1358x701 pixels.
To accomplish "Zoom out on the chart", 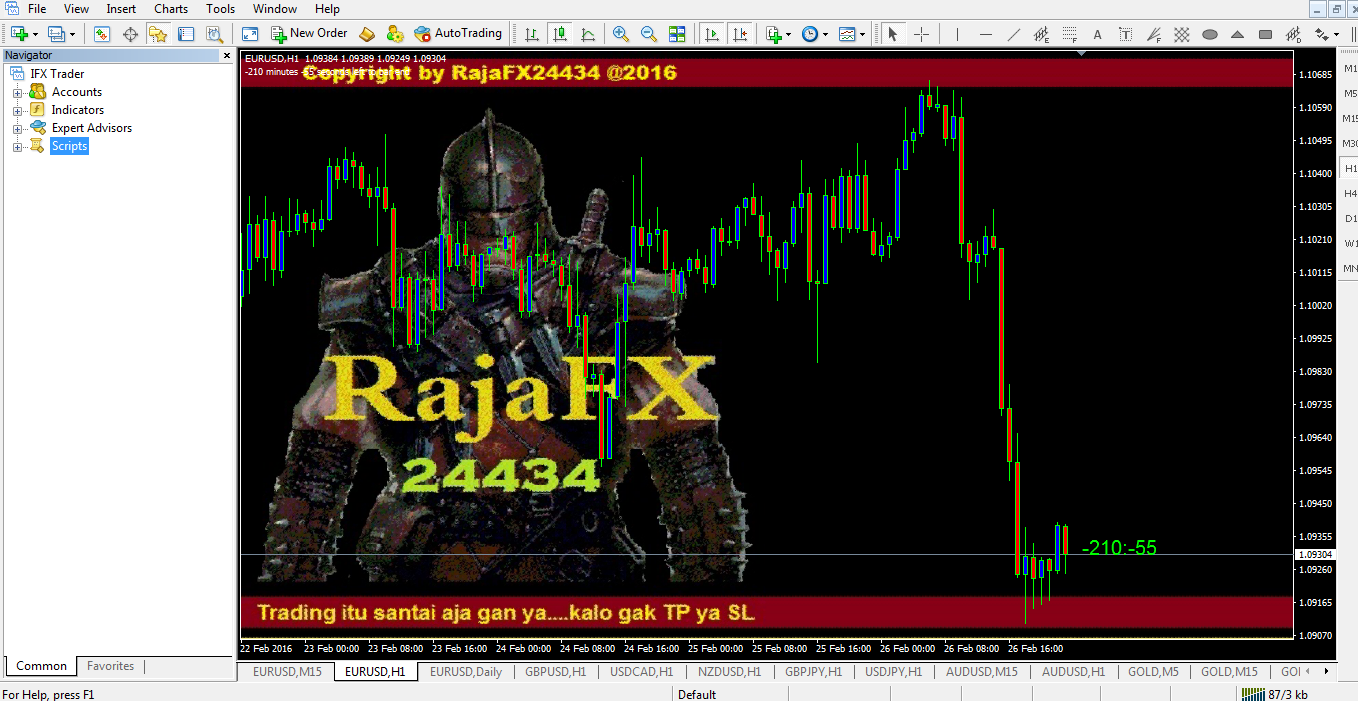I will (x=649, y=34).
